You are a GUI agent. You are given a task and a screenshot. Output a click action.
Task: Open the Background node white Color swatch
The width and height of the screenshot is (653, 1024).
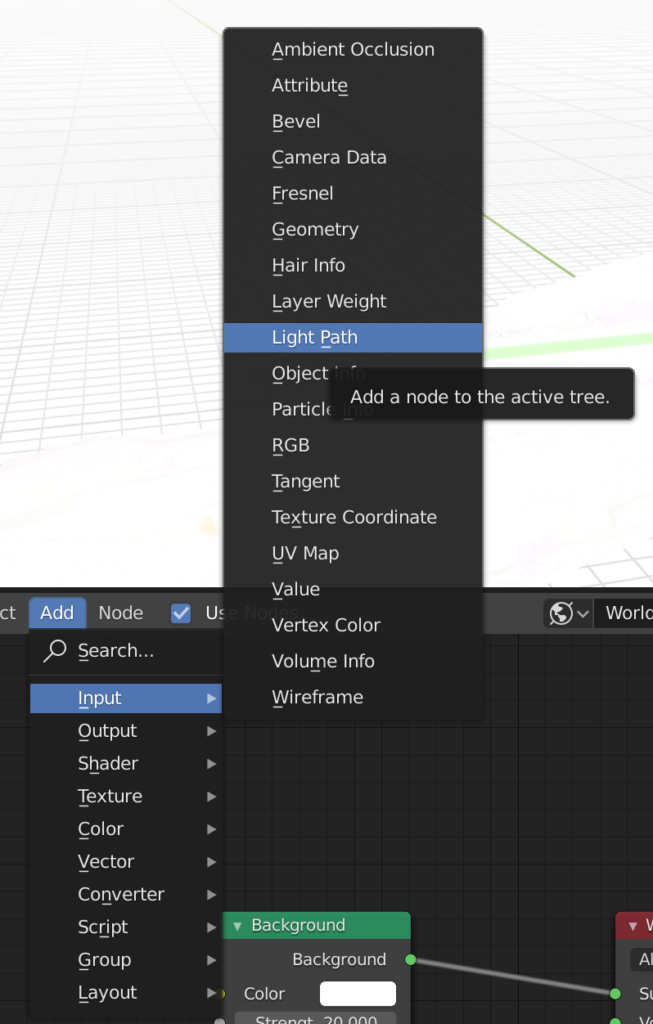pyautogui.click(x=358, y=993)
